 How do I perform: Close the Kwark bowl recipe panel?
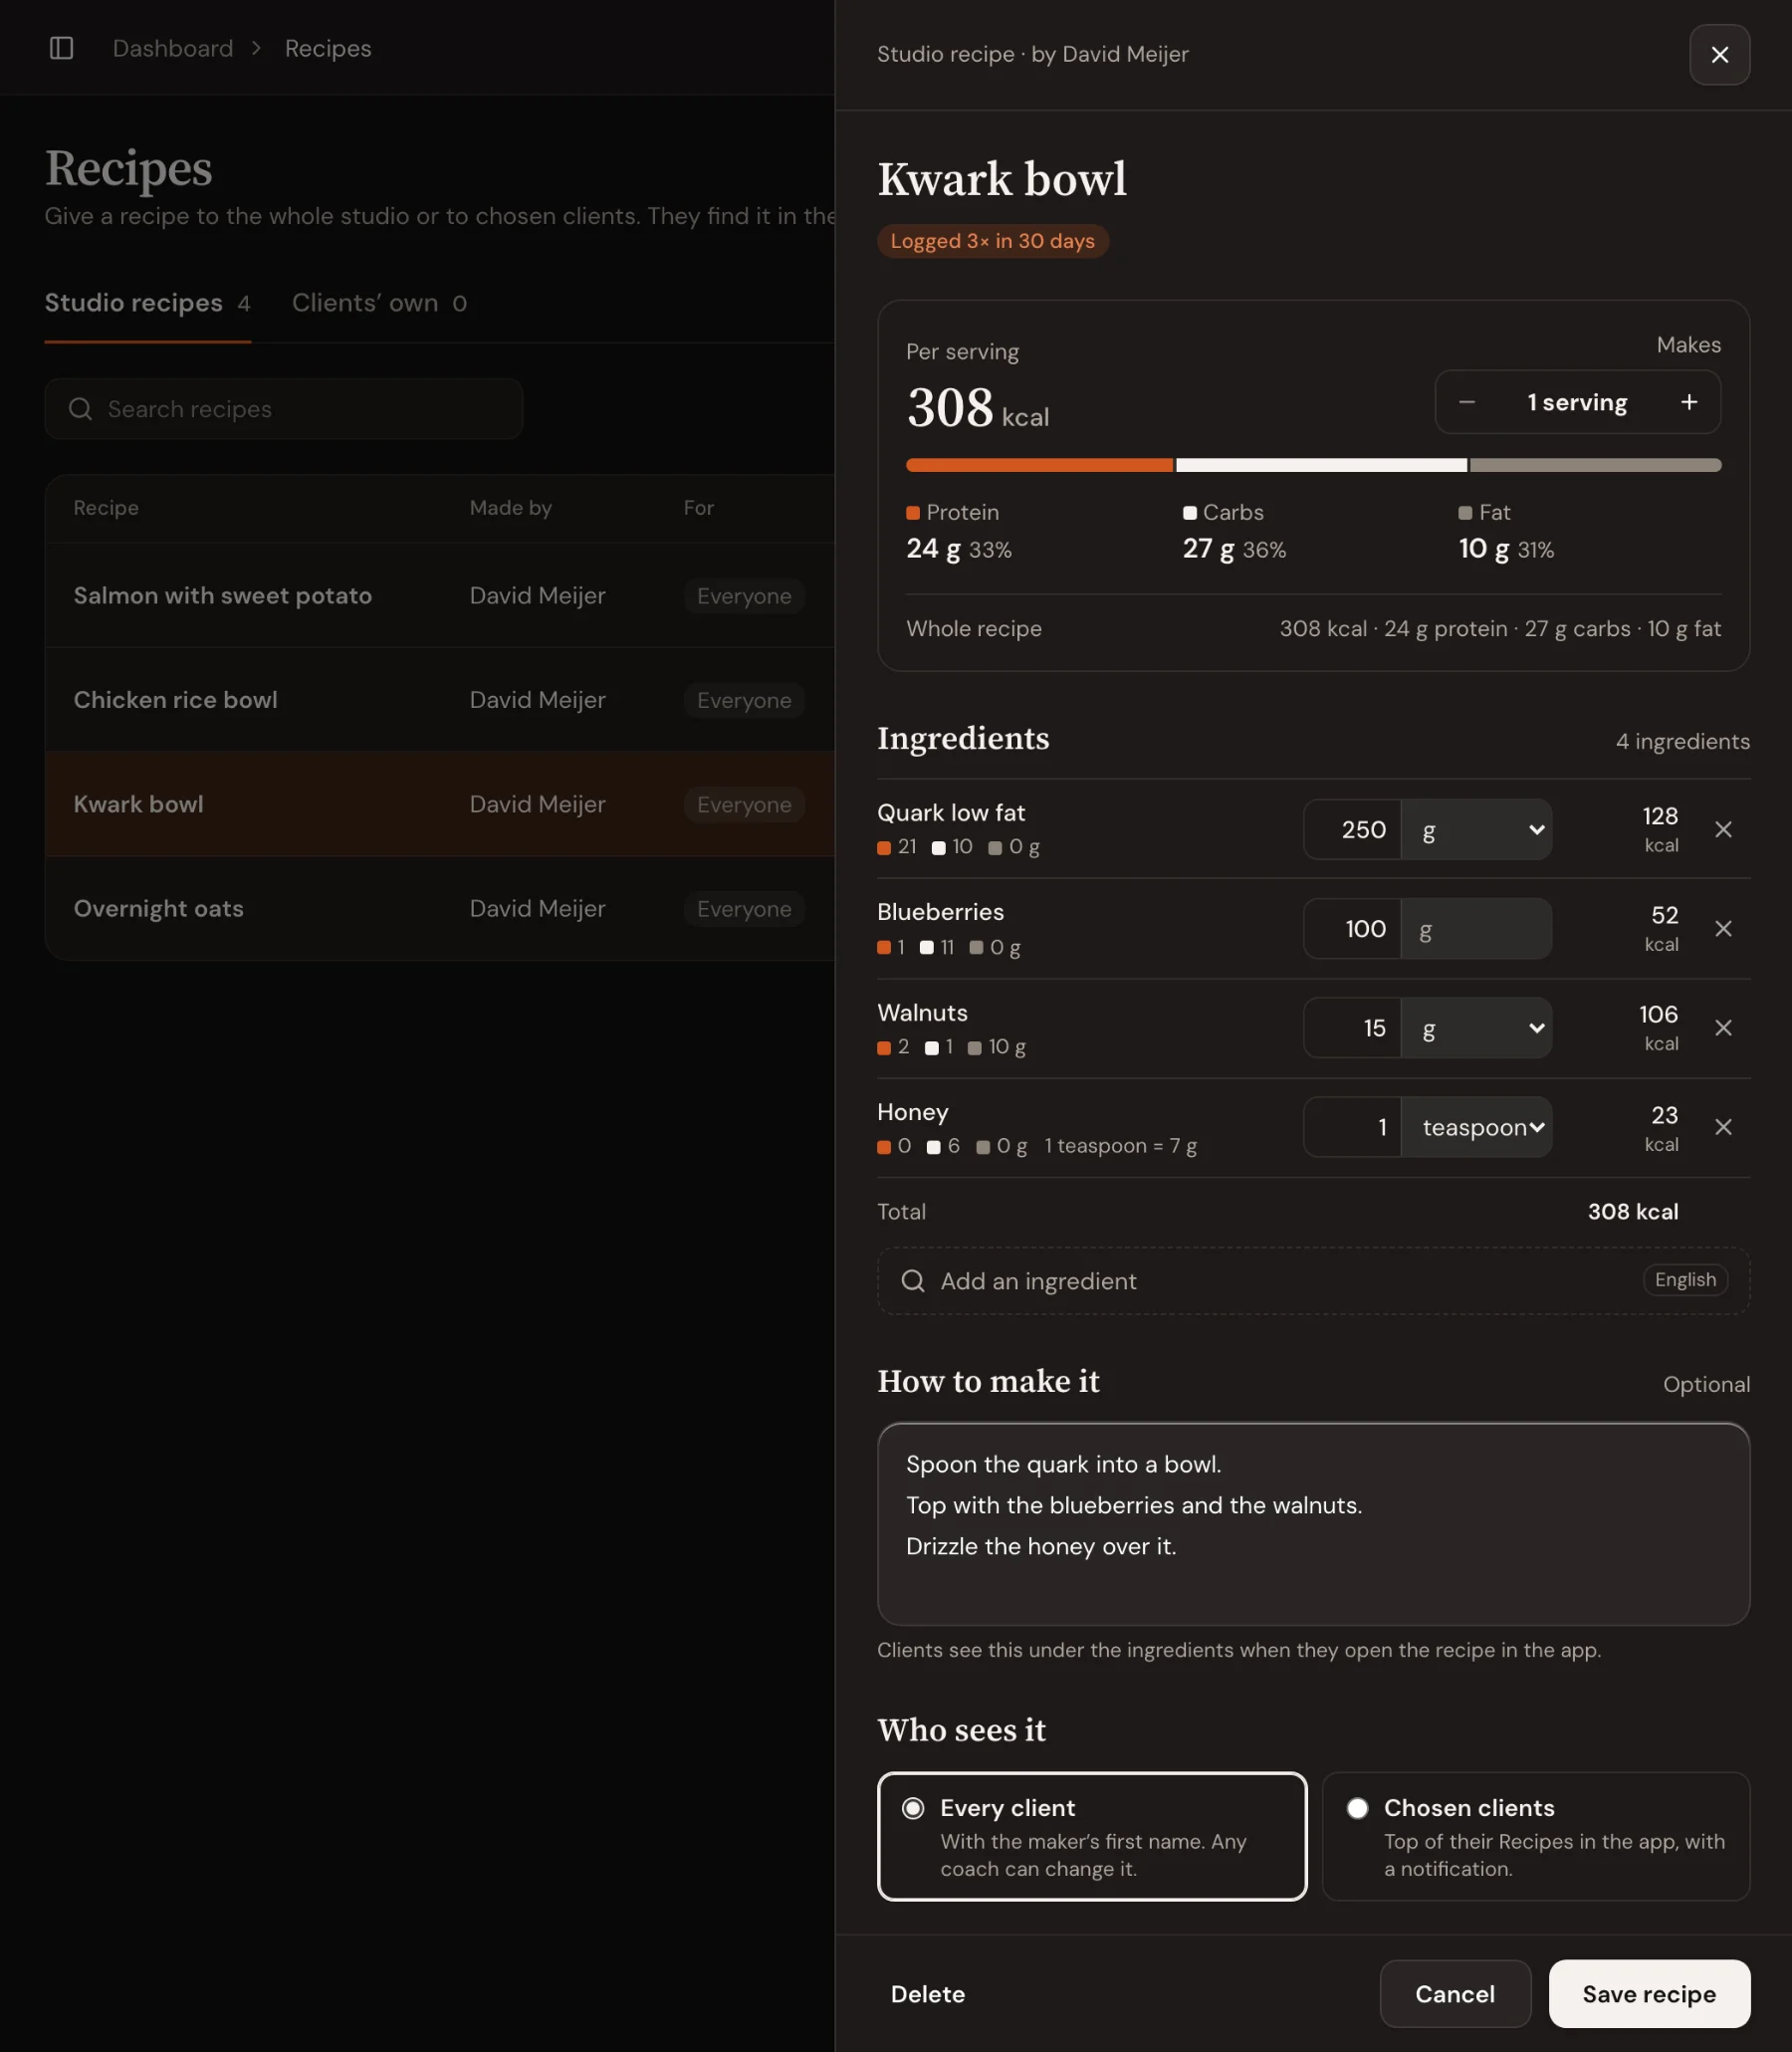click(x=1719, y=55)
